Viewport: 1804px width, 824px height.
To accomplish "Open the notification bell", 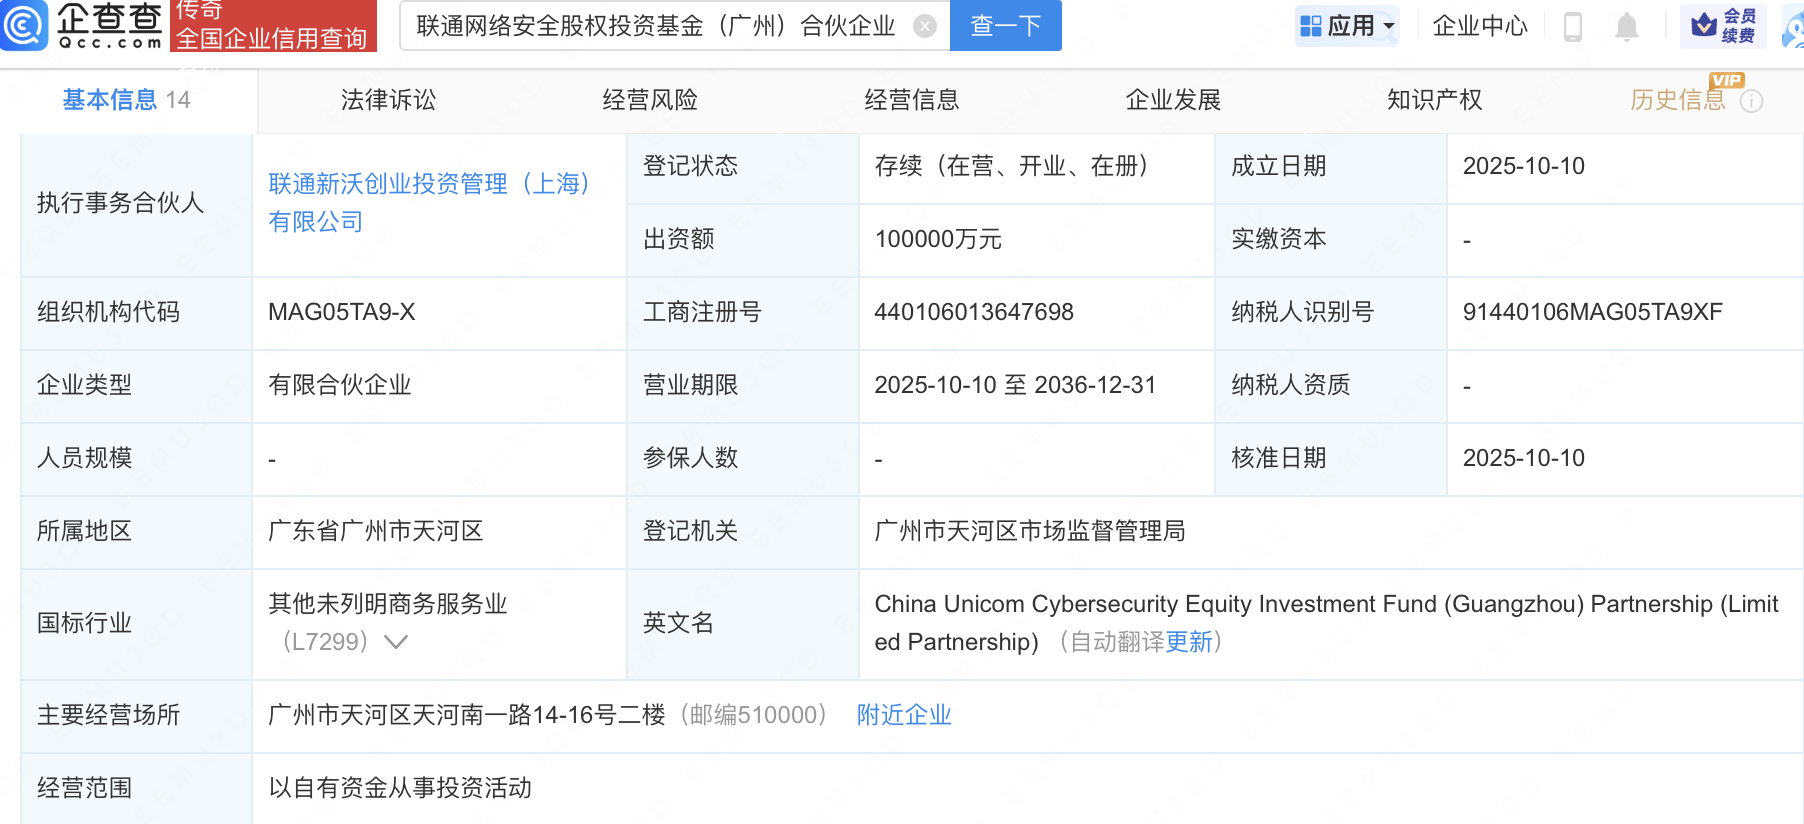I will click(1627, 27).
